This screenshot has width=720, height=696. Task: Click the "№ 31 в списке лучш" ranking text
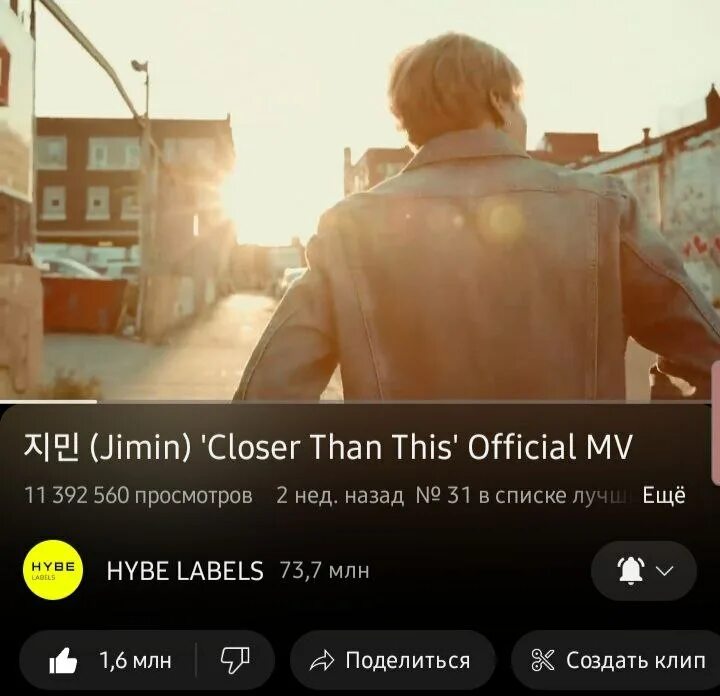coord(525,495)
